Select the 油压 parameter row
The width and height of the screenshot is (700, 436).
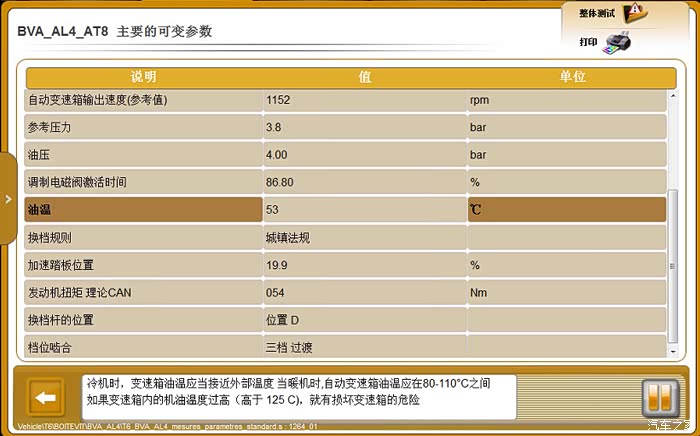tap(345, 154)
